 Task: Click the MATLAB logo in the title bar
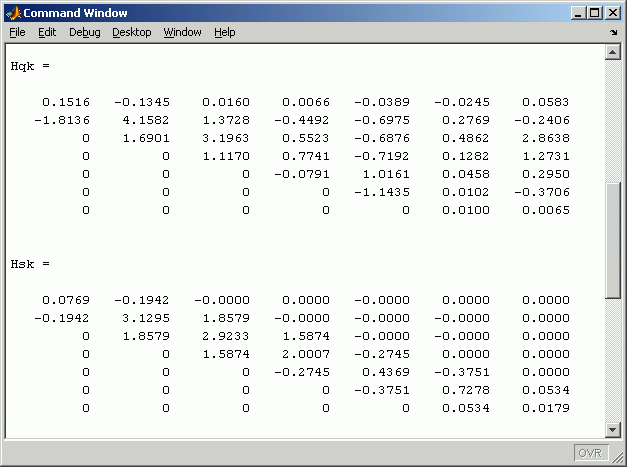click(x=13, y=12)
